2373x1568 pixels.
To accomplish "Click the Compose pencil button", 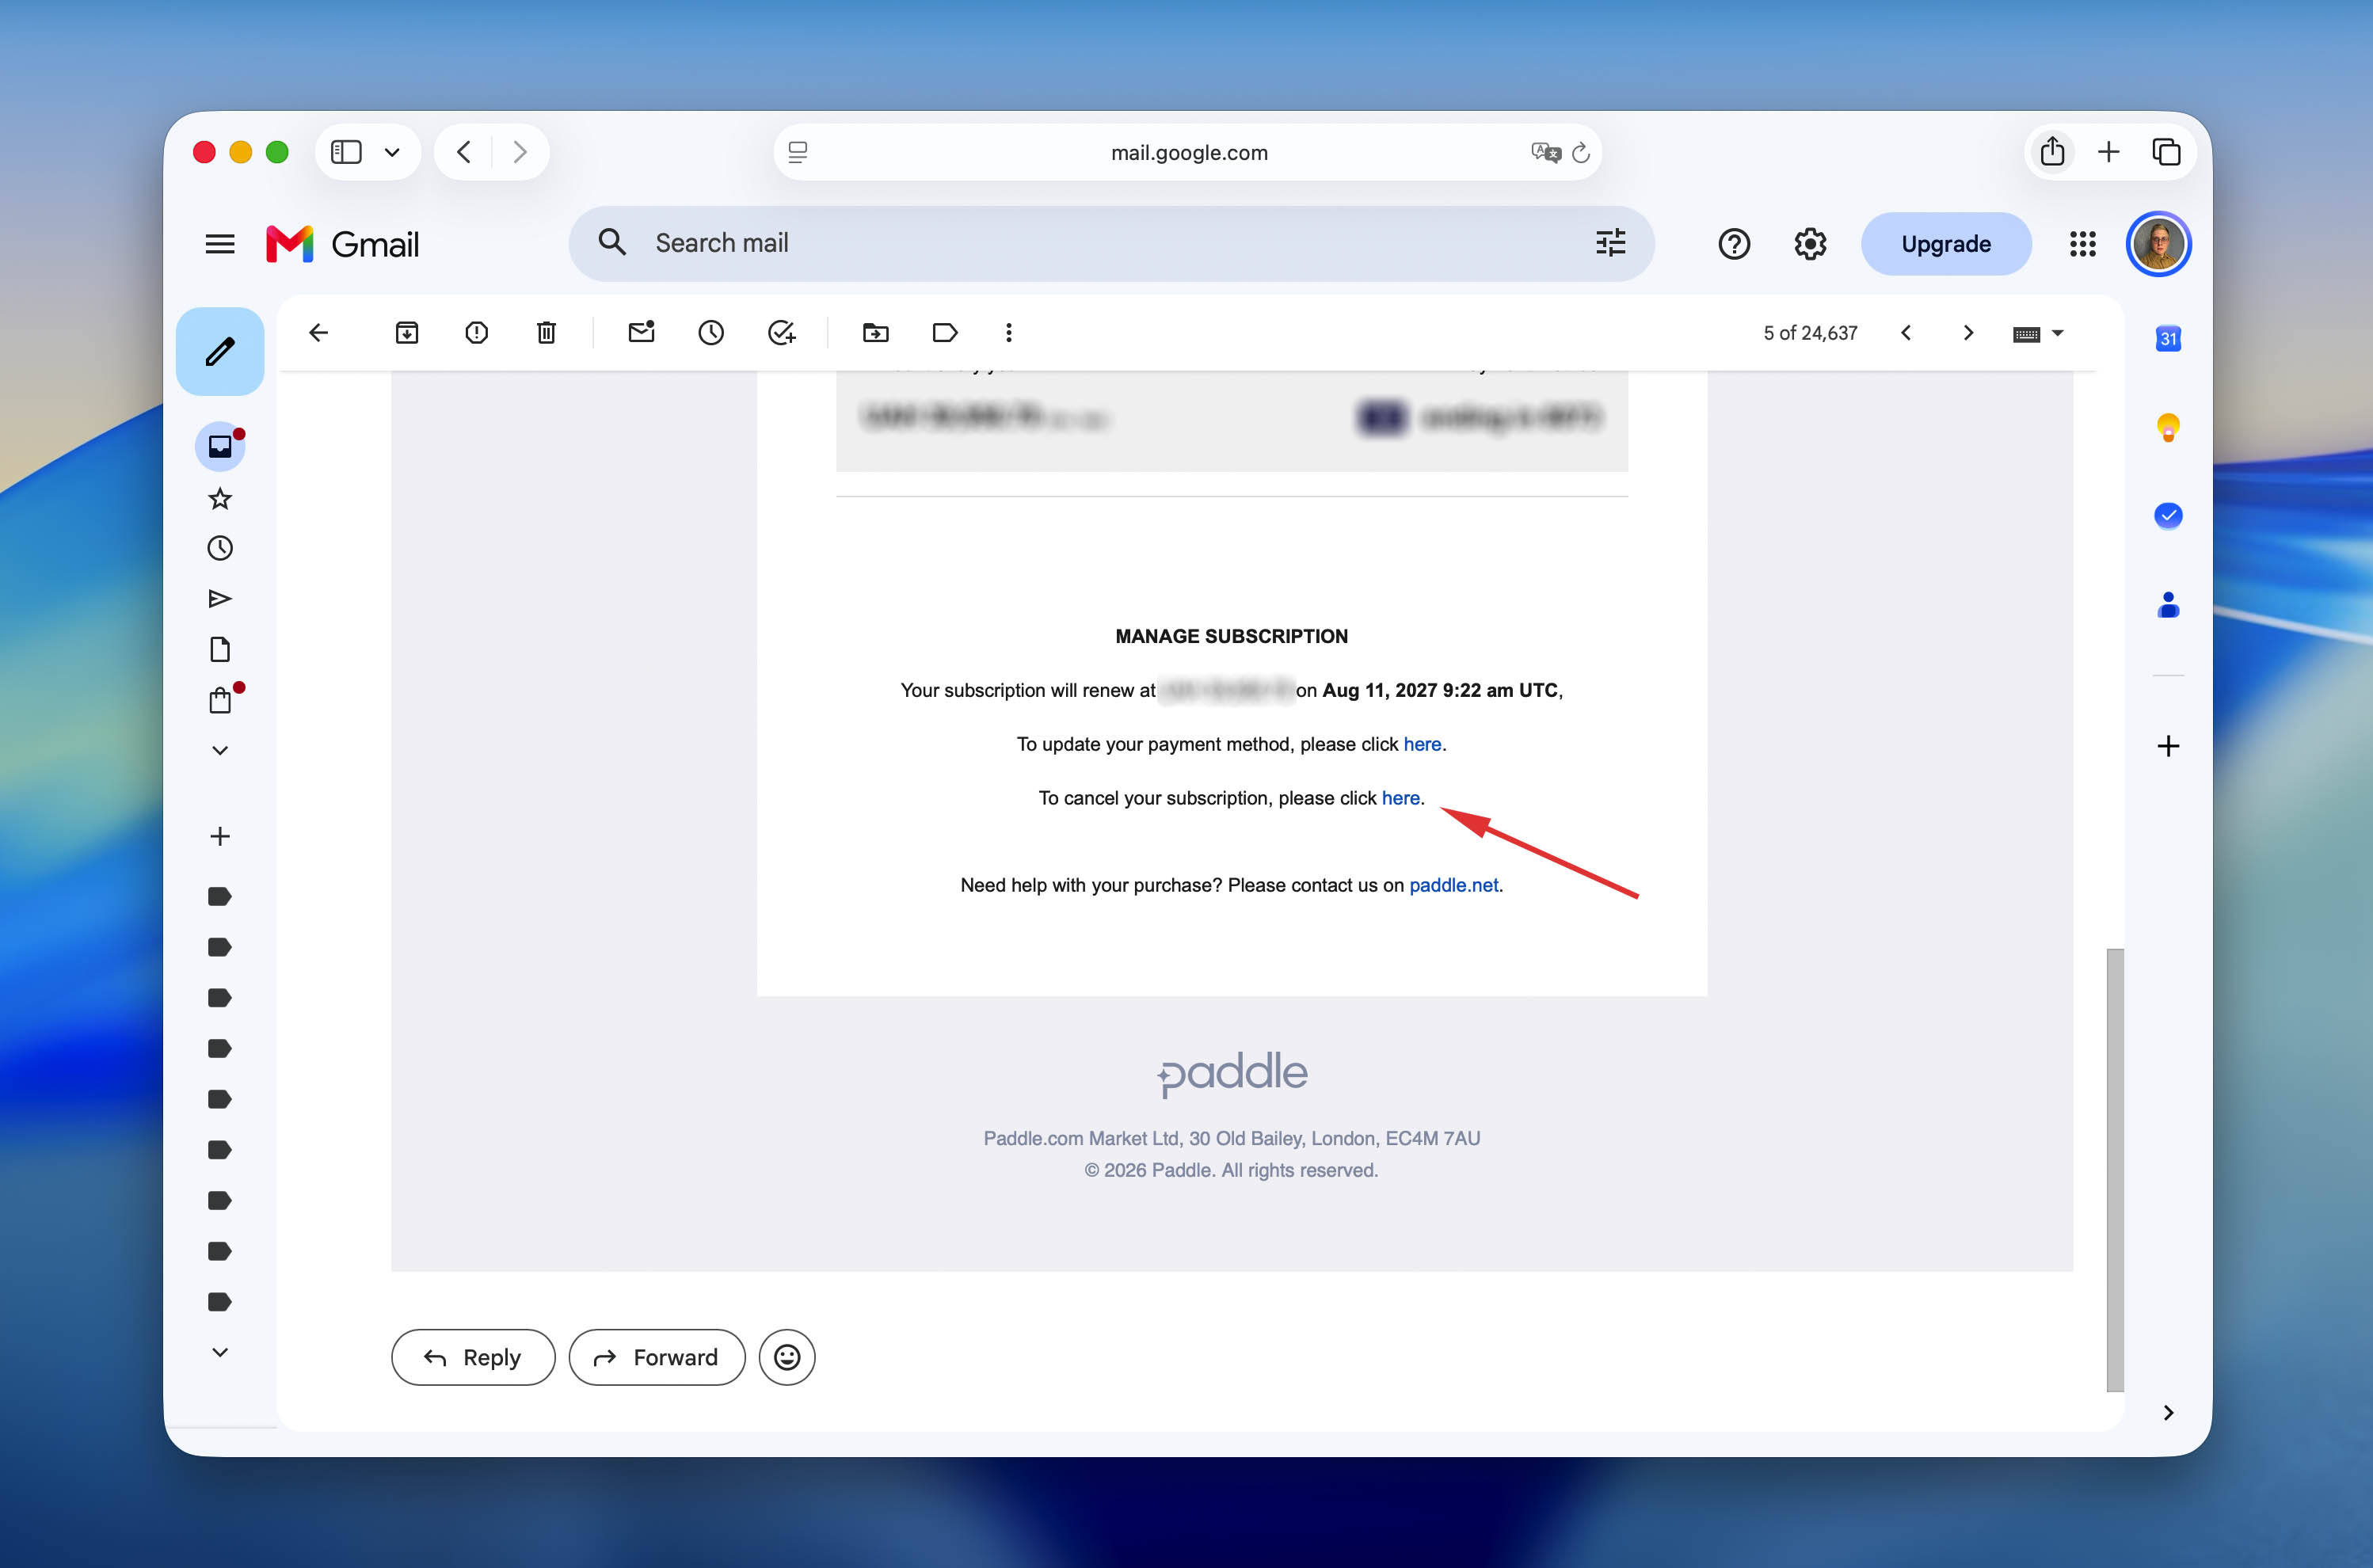I will [220, 351].
